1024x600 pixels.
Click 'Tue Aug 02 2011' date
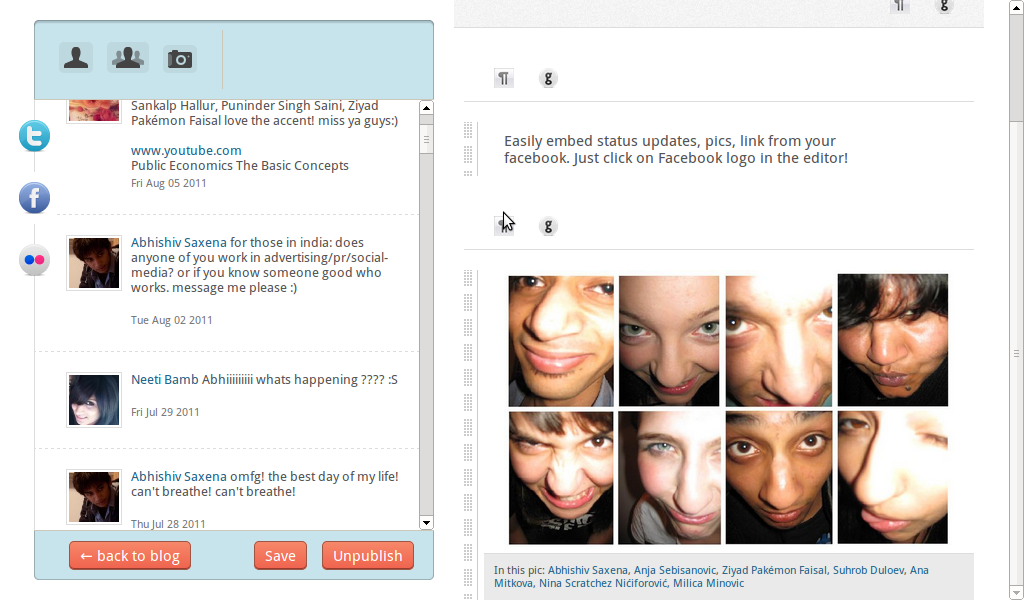tap(171, 321)
